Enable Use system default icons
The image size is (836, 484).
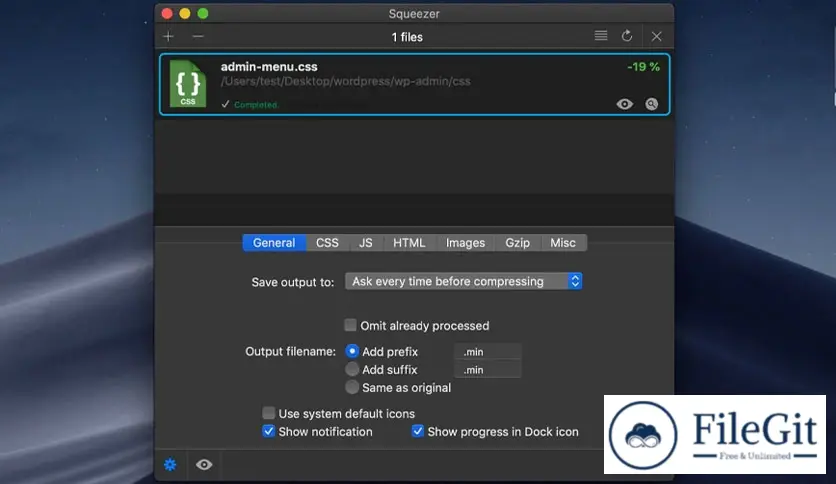tap(268, 413)
